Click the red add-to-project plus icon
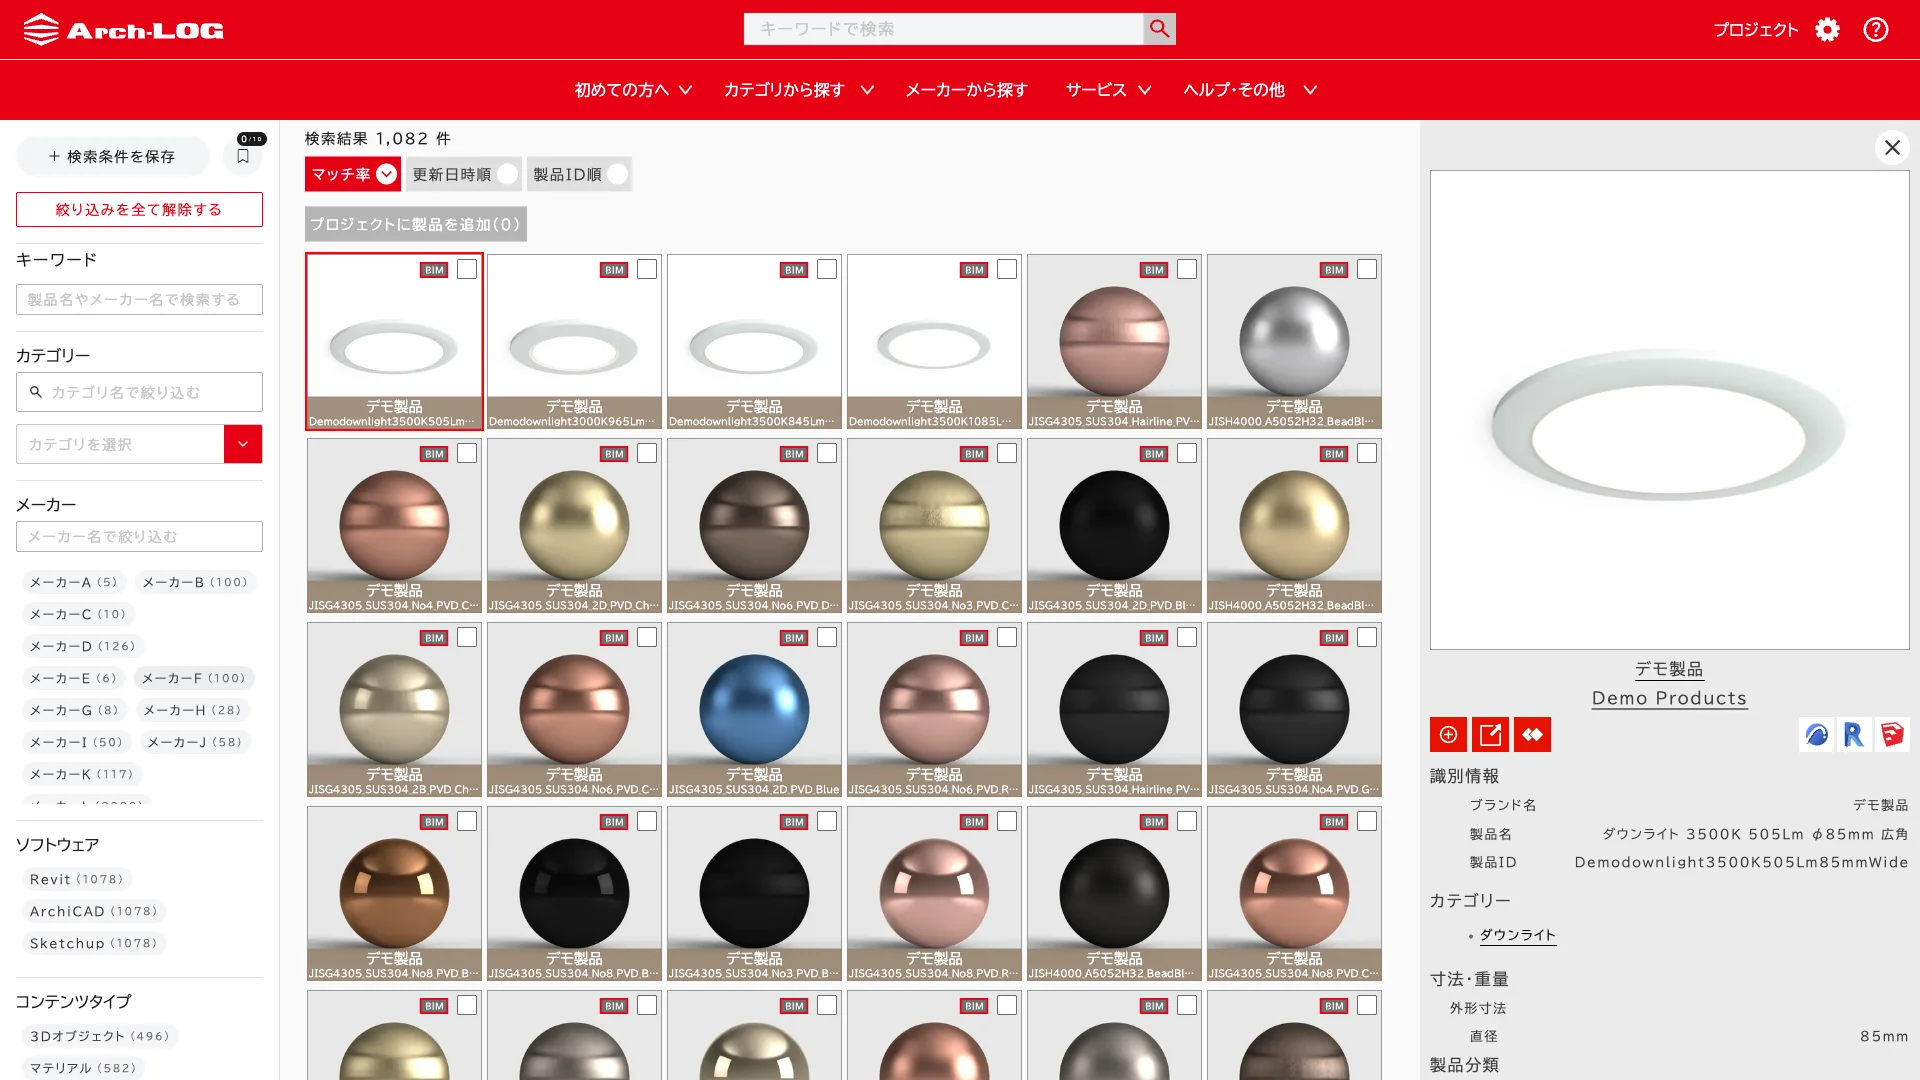1920x1080 pixels. pos(1448,735)
